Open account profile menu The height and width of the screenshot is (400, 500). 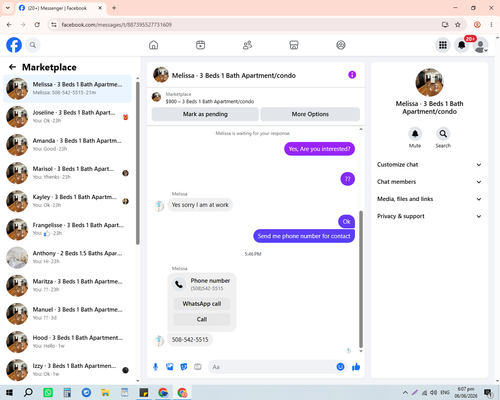coord(481,45)
